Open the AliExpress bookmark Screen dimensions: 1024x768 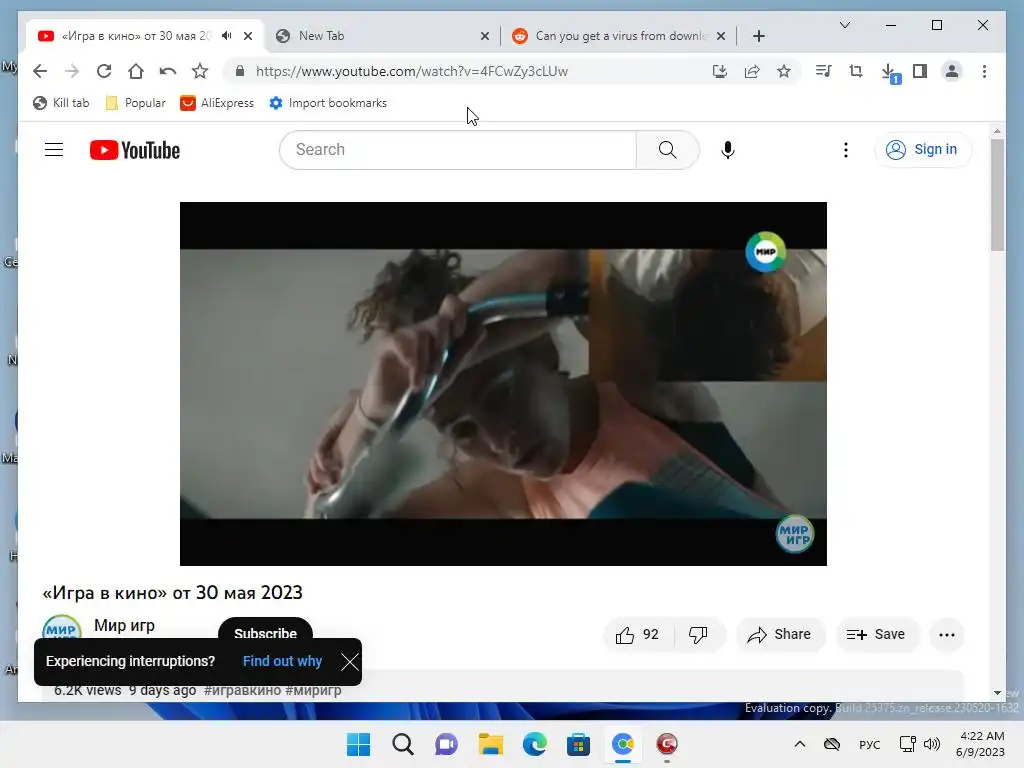click(x=217, y=103)
